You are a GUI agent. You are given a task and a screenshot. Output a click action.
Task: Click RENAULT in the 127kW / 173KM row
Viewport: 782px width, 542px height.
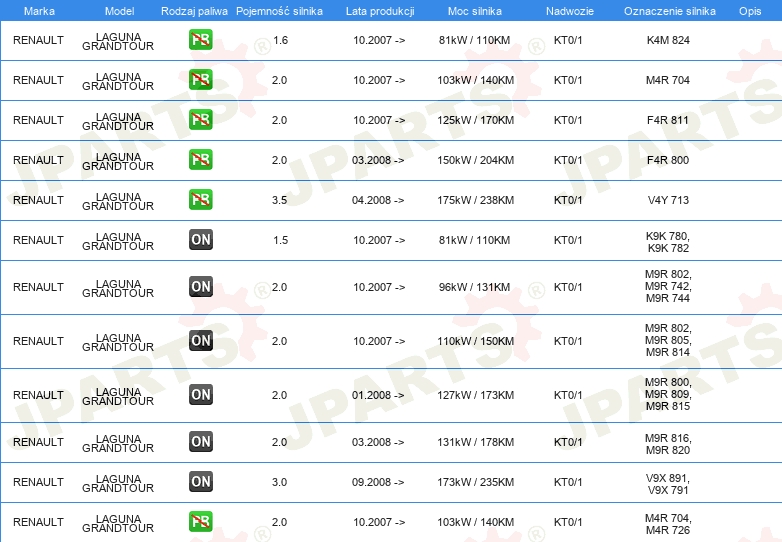point(38,395)
